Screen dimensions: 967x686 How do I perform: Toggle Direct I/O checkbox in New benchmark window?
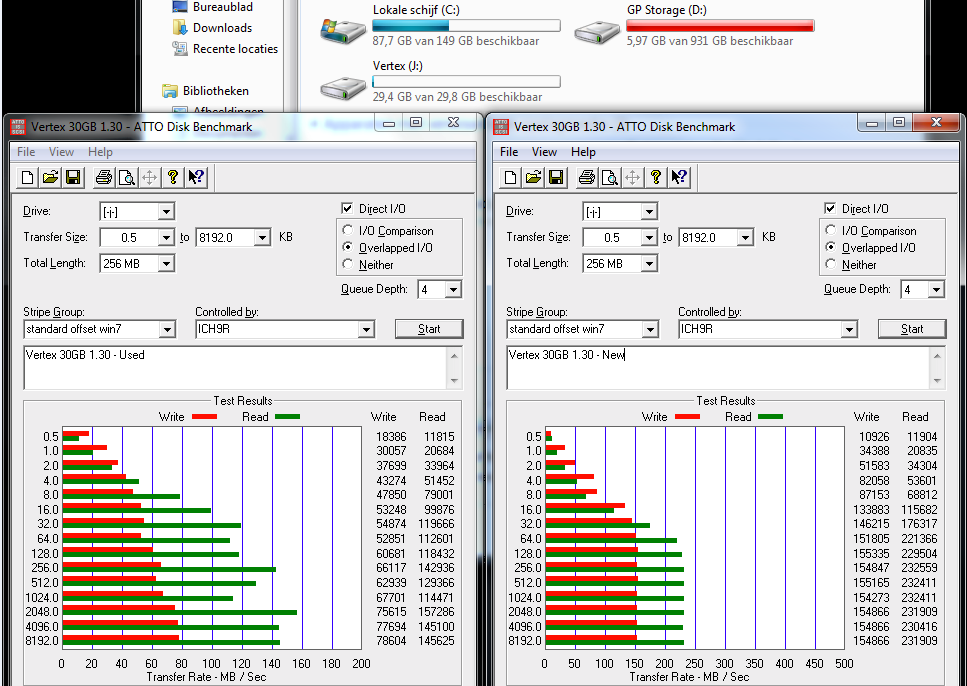(x=830, y=209)
